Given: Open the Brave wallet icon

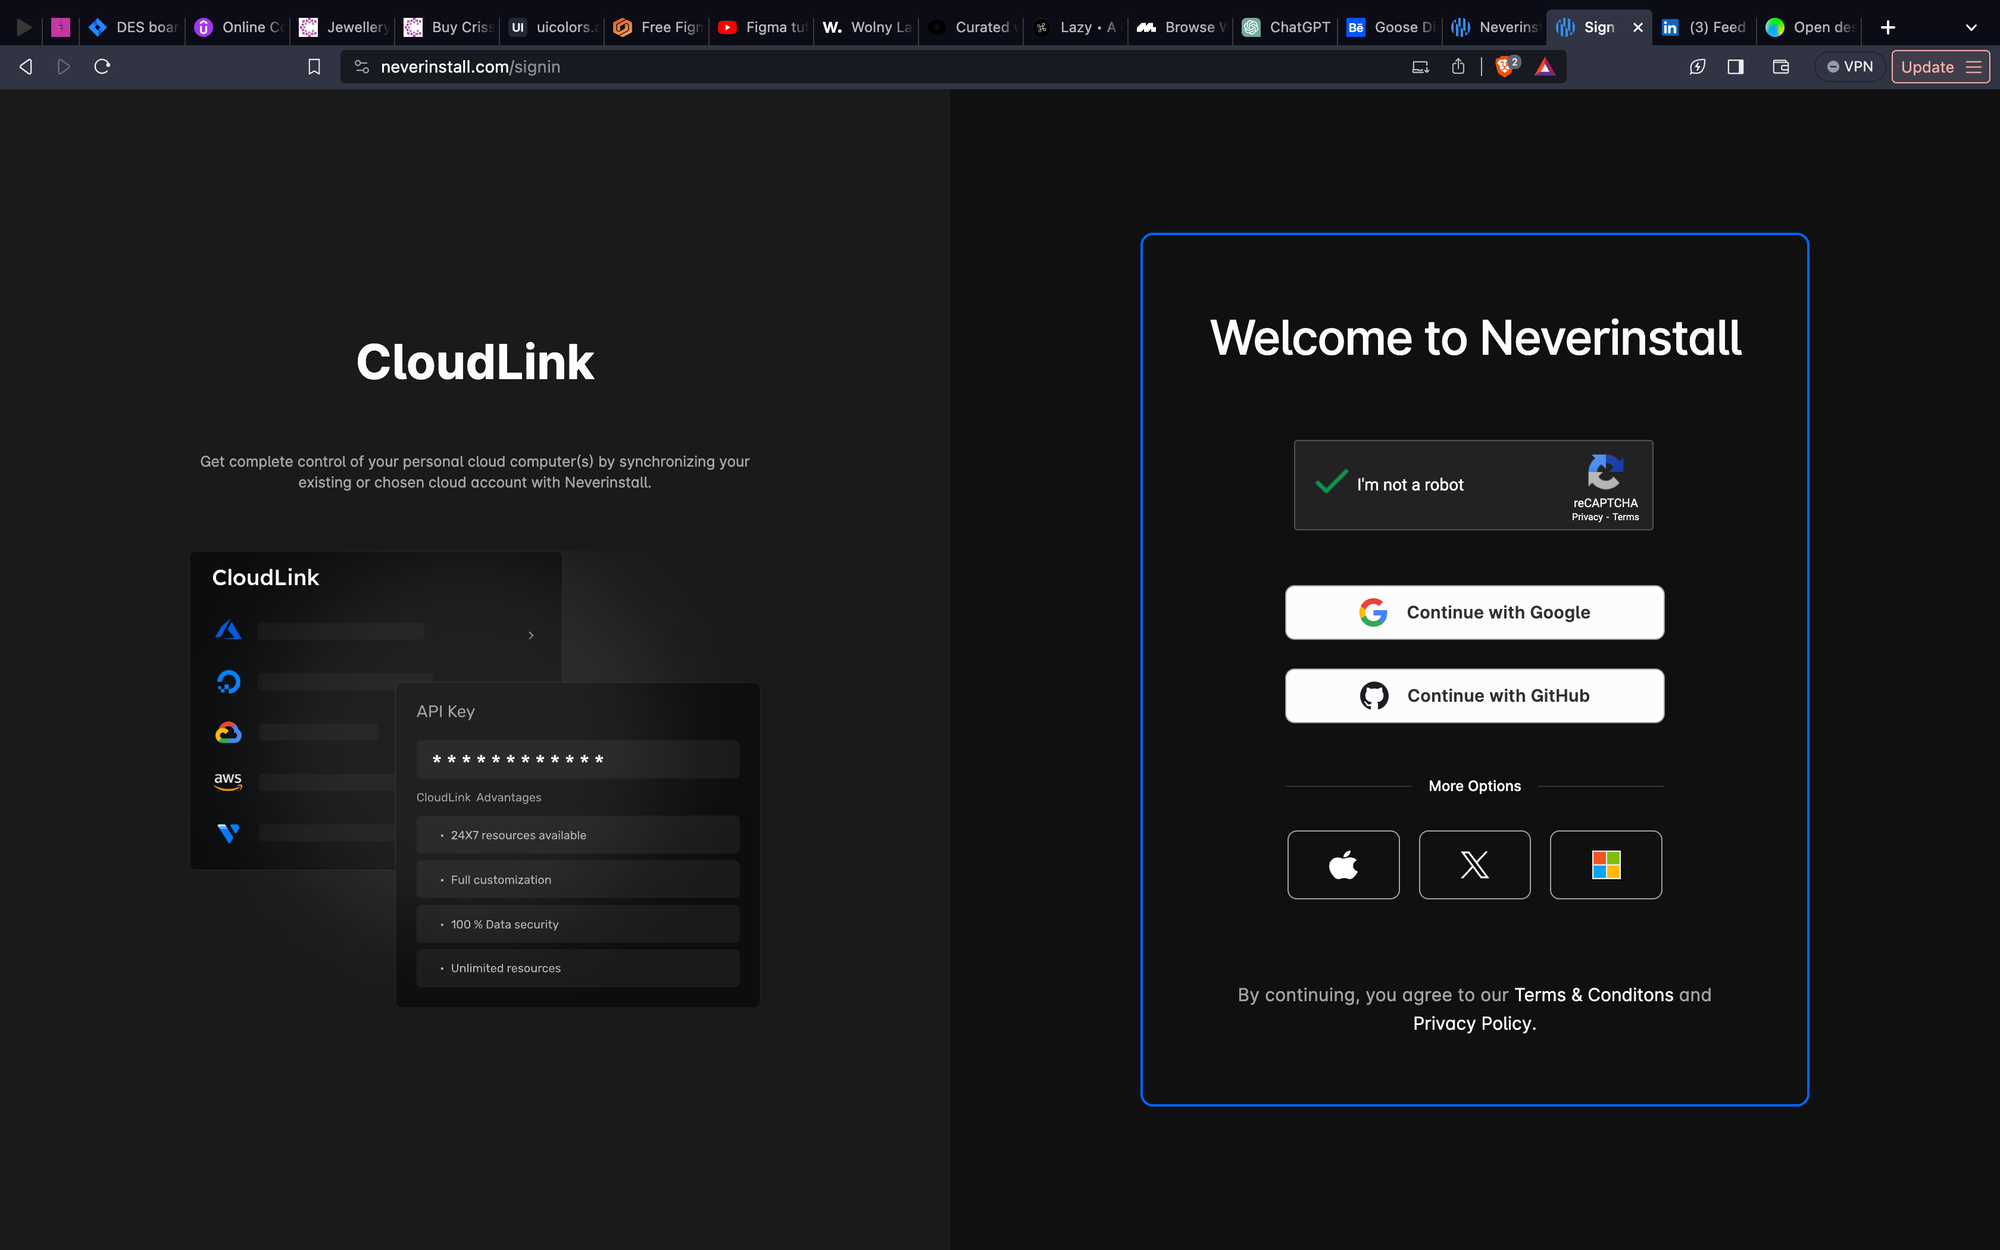Looking at the screenshot, I should [1780, 67].
